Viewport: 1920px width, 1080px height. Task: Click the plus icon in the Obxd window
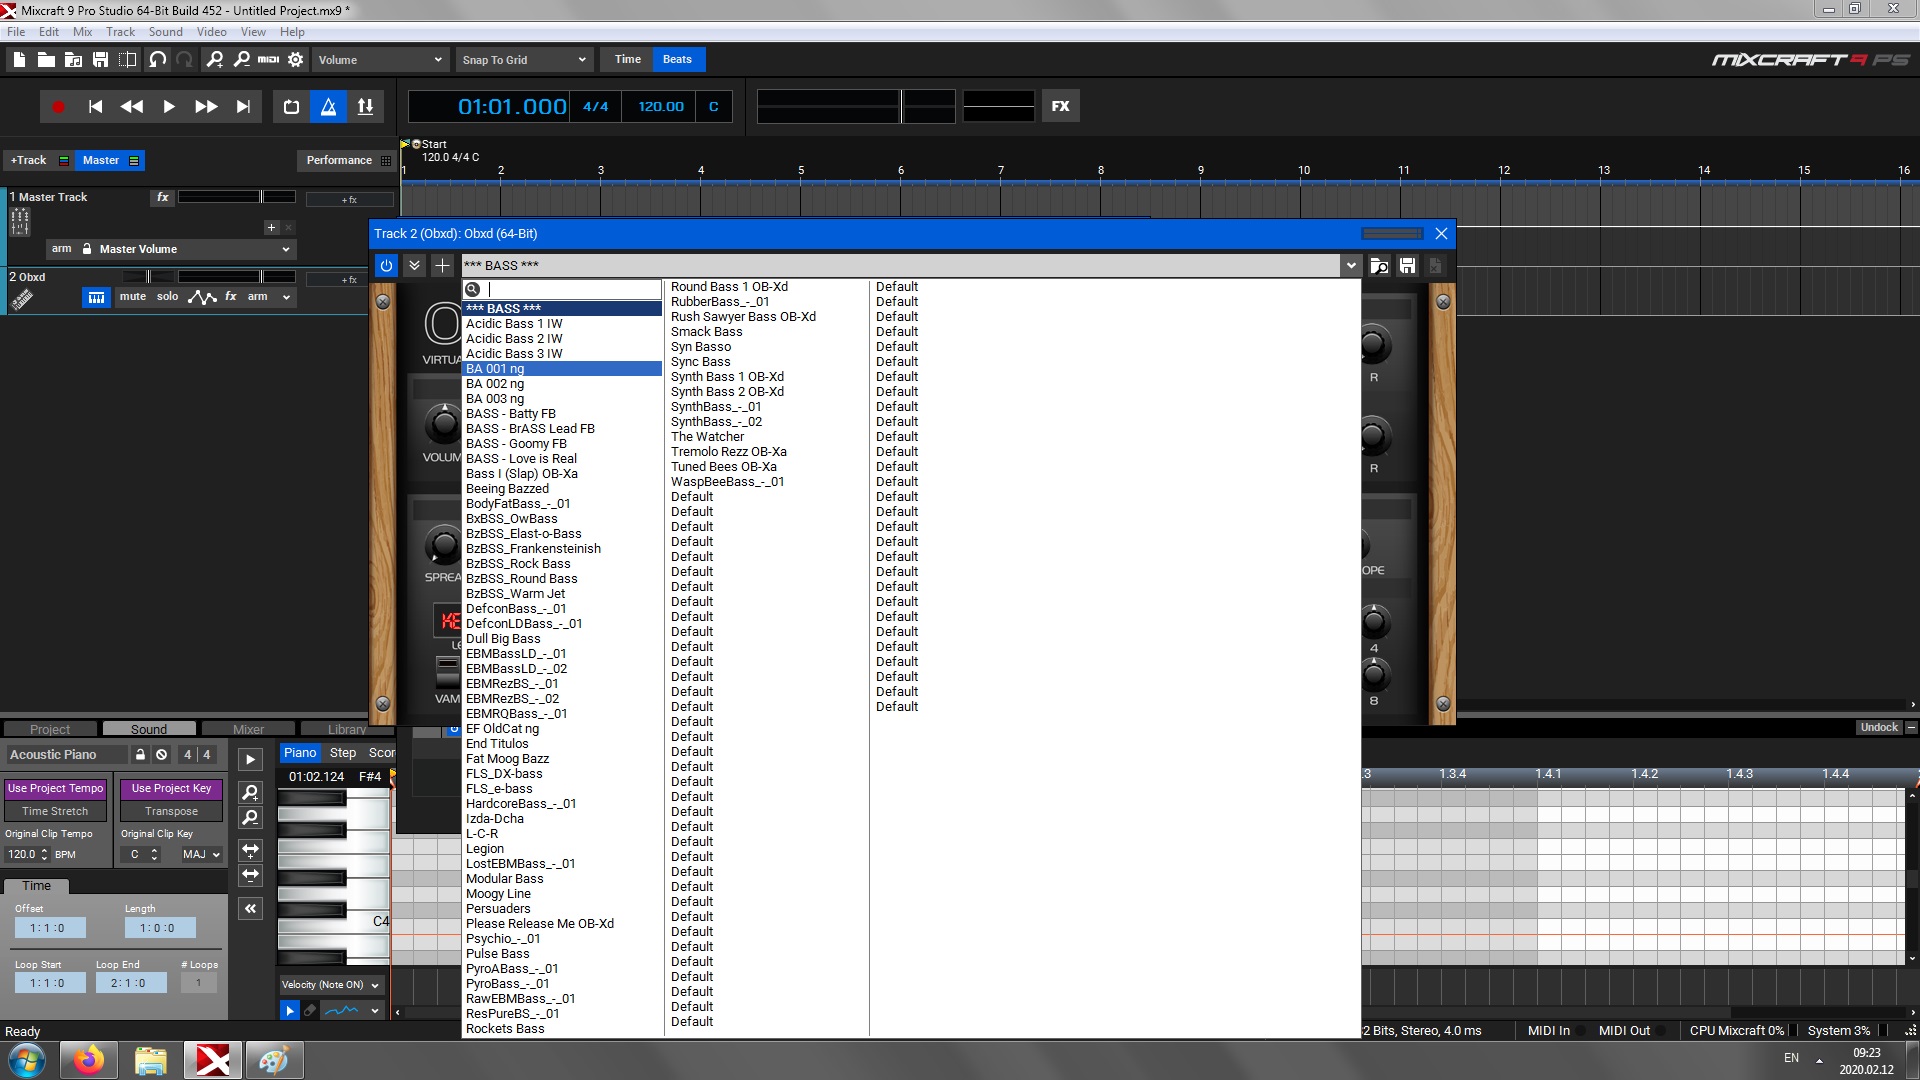[x=442, y=265]
